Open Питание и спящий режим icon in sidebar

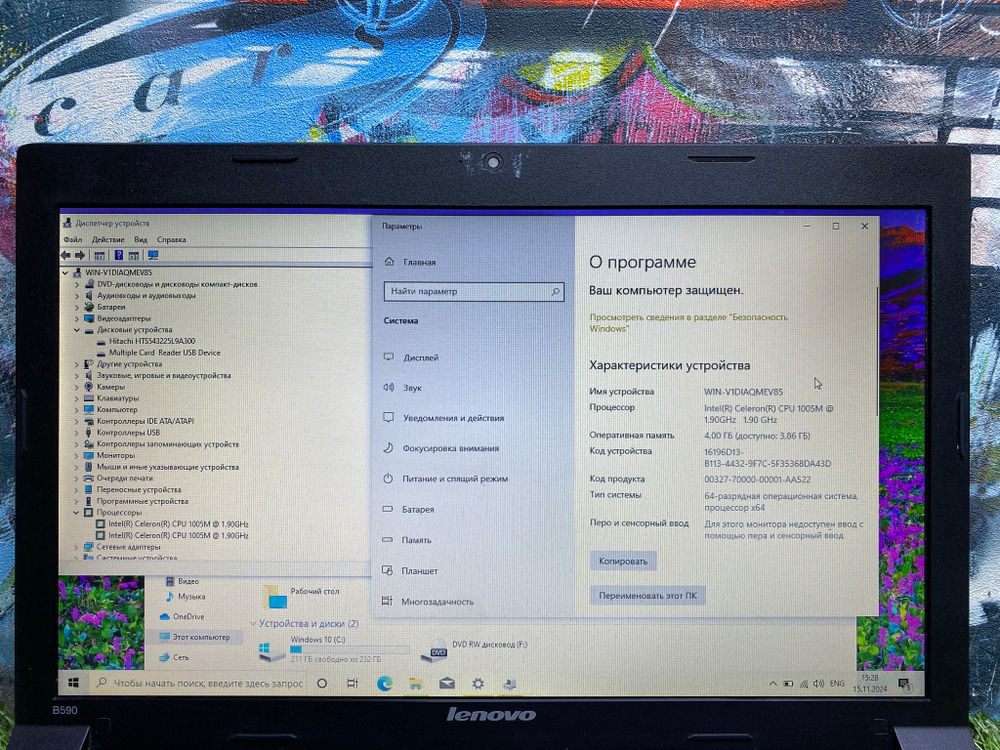click(x=387, y=478)
